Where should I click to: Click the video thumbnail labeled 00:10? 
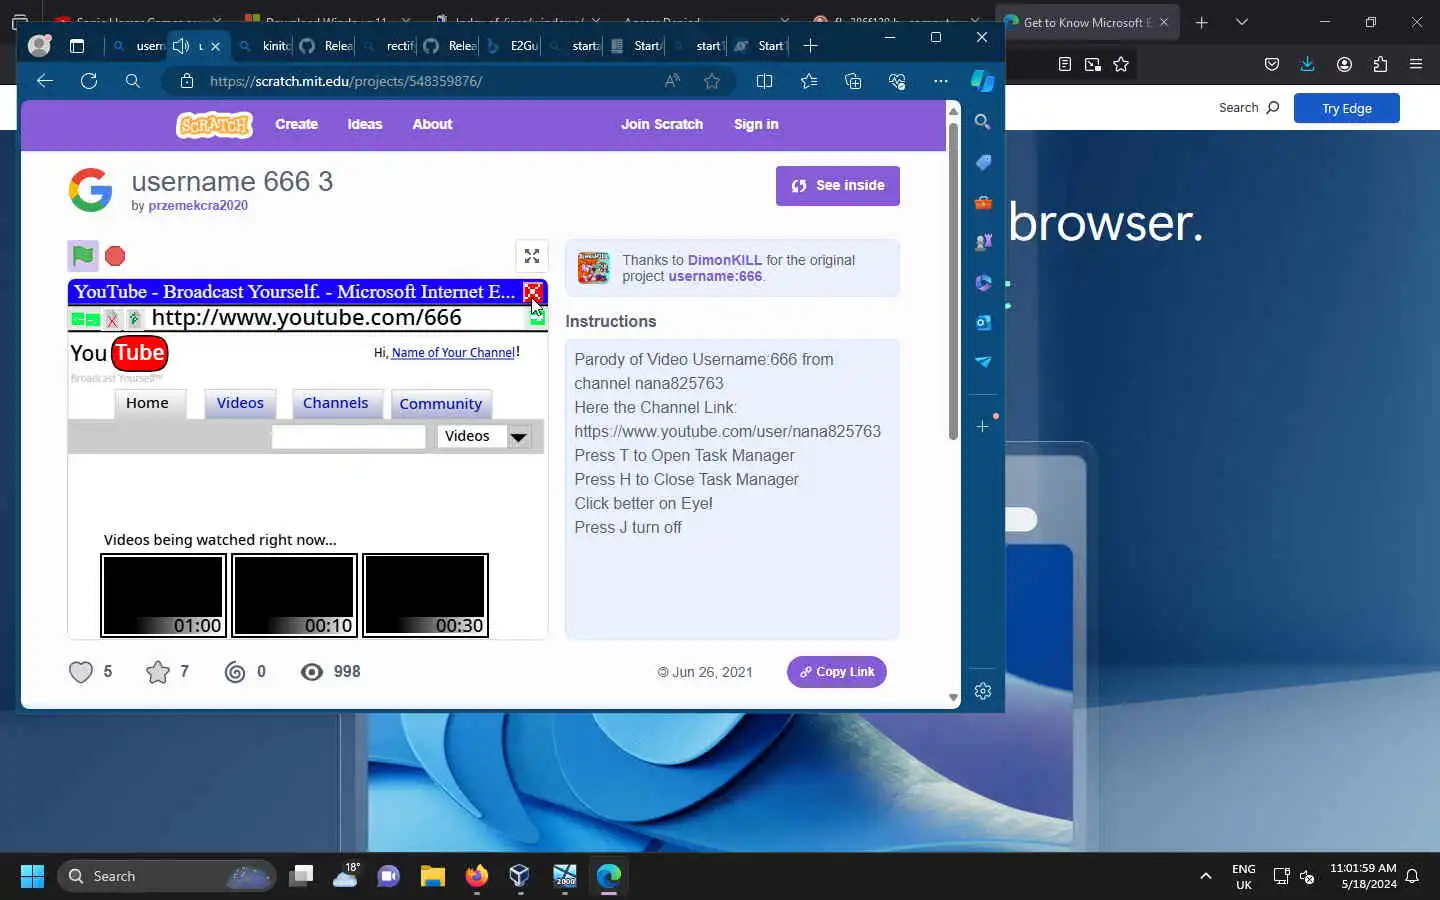coord(294,595)
